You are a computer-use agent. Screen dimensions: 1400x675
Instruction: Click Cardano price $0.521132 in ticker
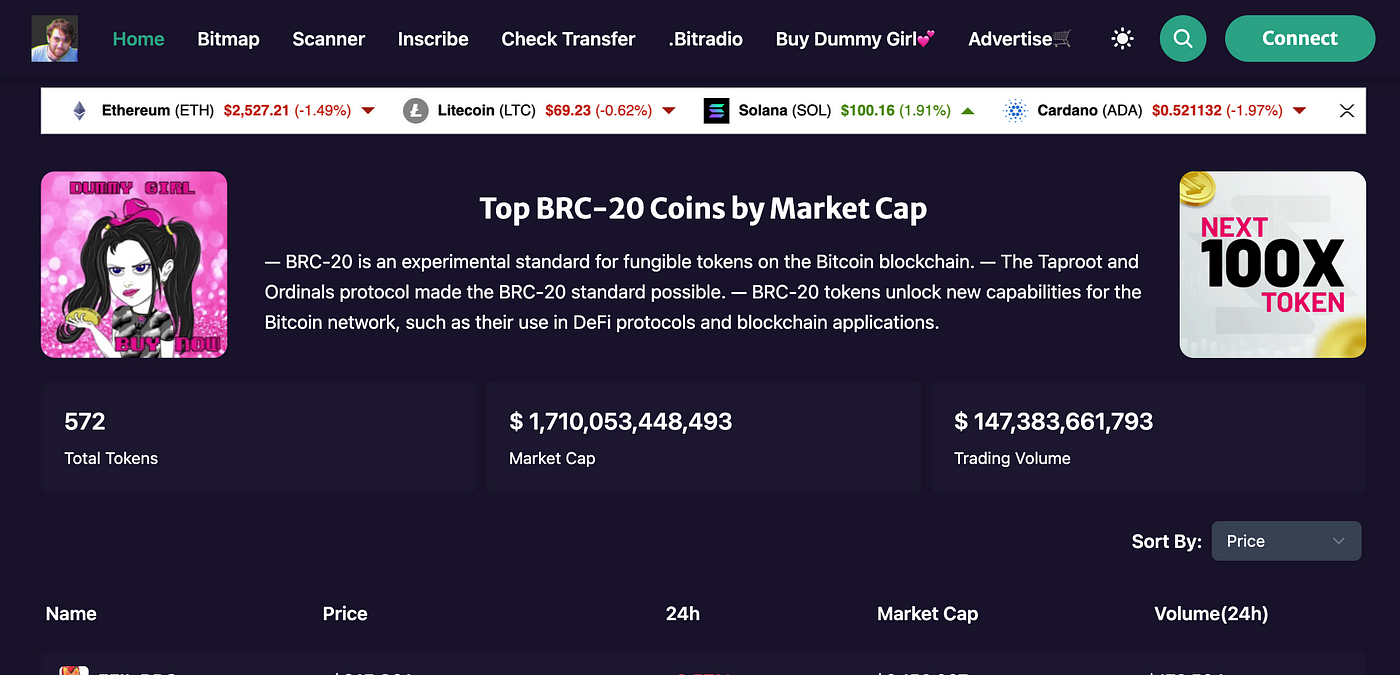(1187, 111)
